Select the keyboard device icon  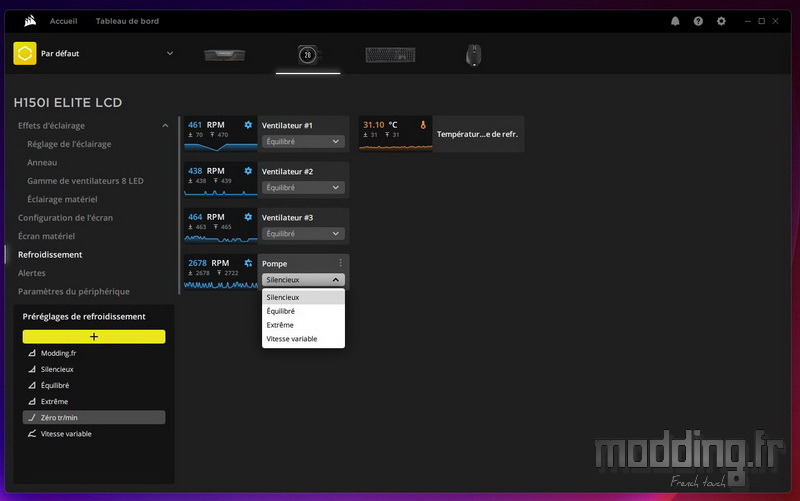coord(390,55)
